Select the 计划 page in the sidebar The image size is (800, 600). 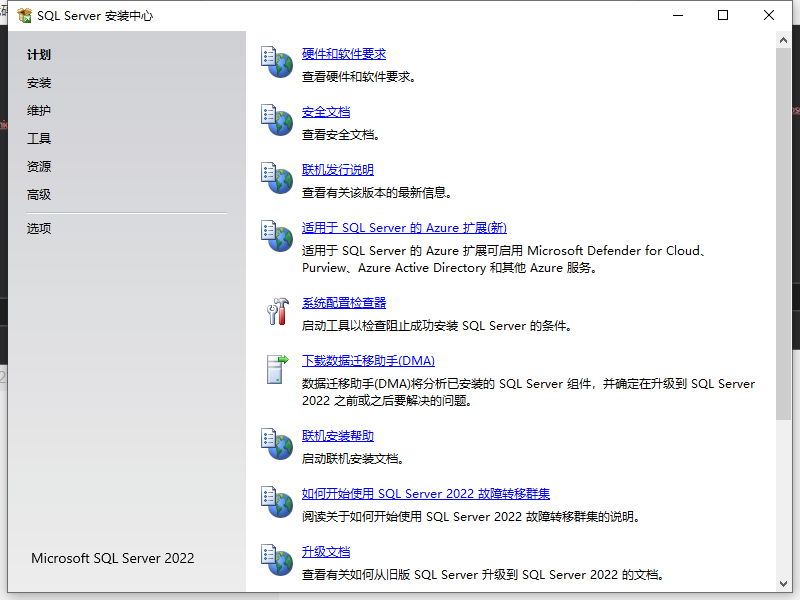coord(39,55)
